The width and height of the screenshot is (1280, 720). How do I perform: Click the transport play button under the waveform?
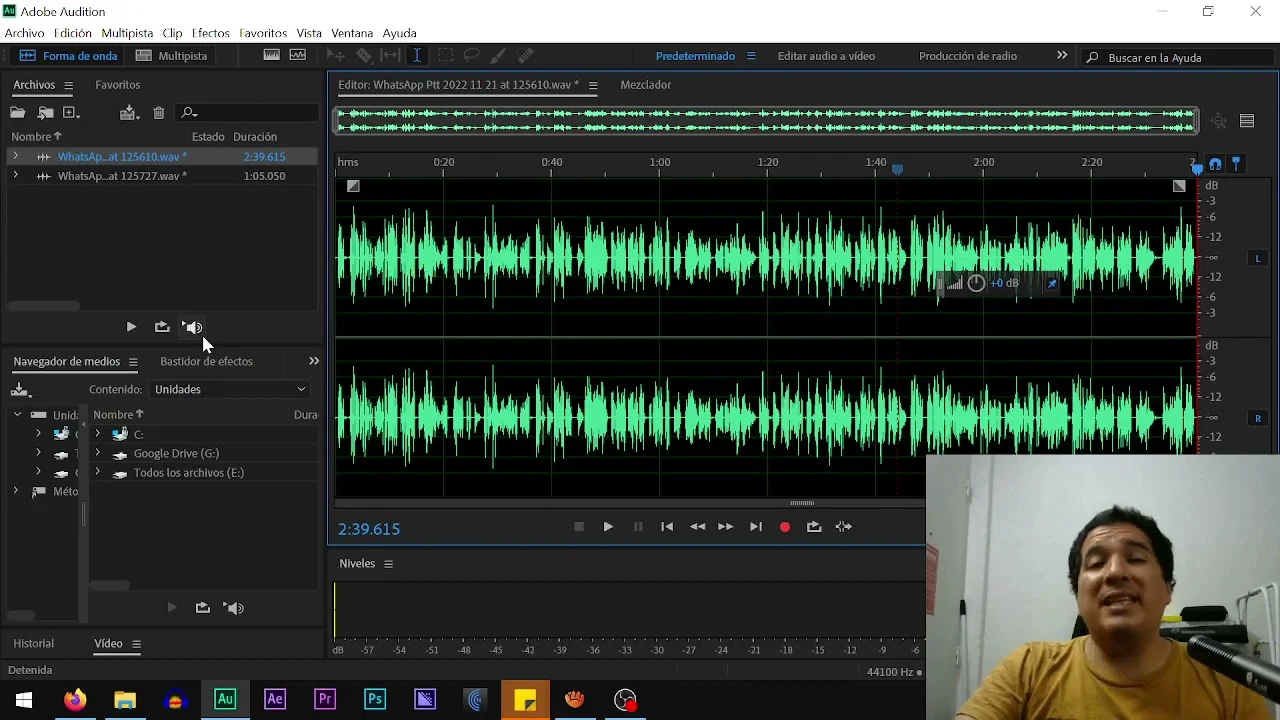coord(608,527)
